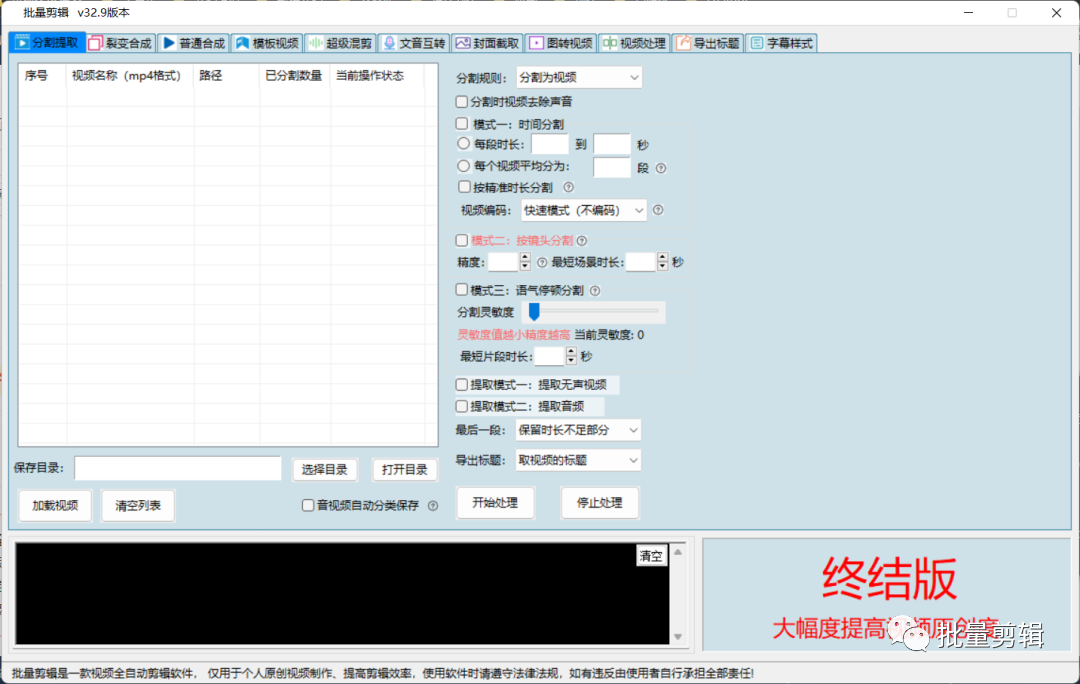Enable 分割时视频去除声音 checkbox
Screen dimensions: 1080x684
point(461,102)
